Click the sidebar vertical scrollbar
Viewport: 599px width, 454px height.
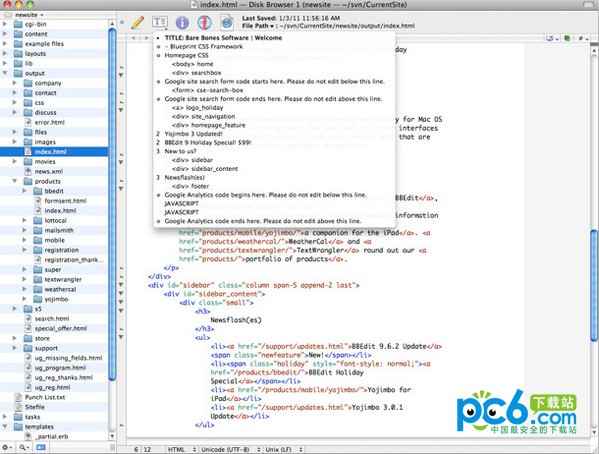click(112, 229)
